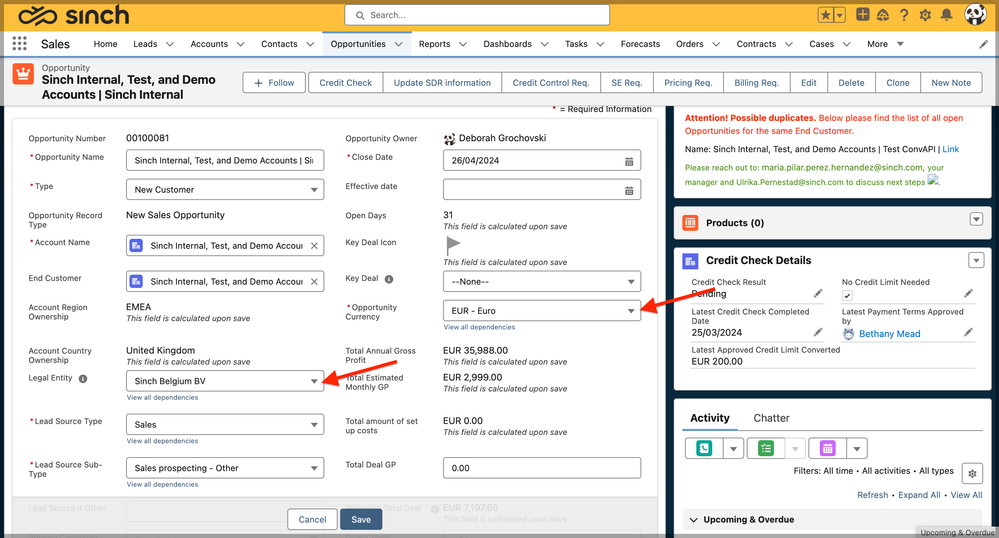Go to the Home tab
Screen dimensions: 999x538
point(105,44)
